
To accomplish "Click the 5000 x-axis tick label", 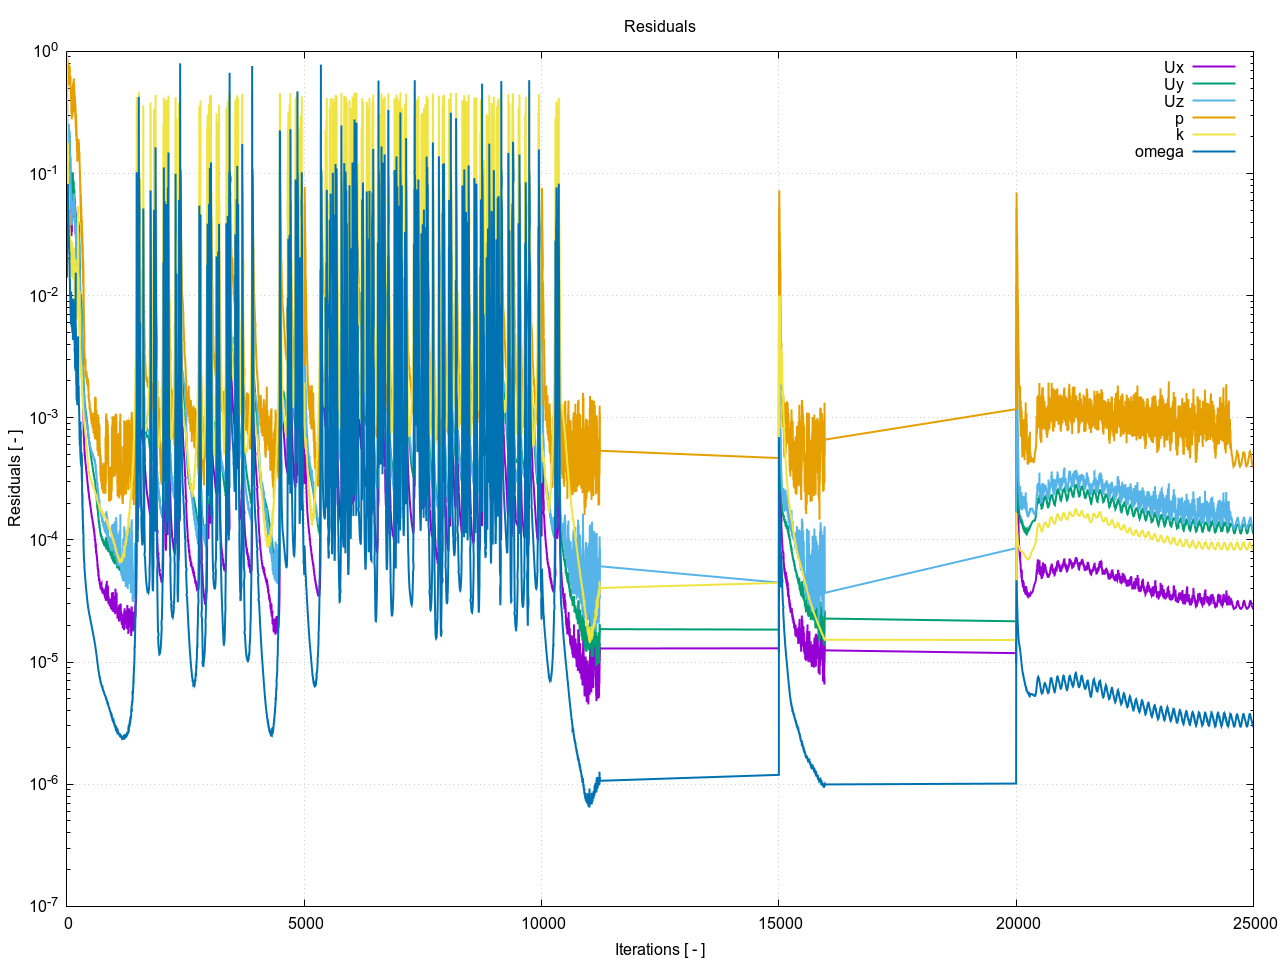I will click(x=305, y=923).
